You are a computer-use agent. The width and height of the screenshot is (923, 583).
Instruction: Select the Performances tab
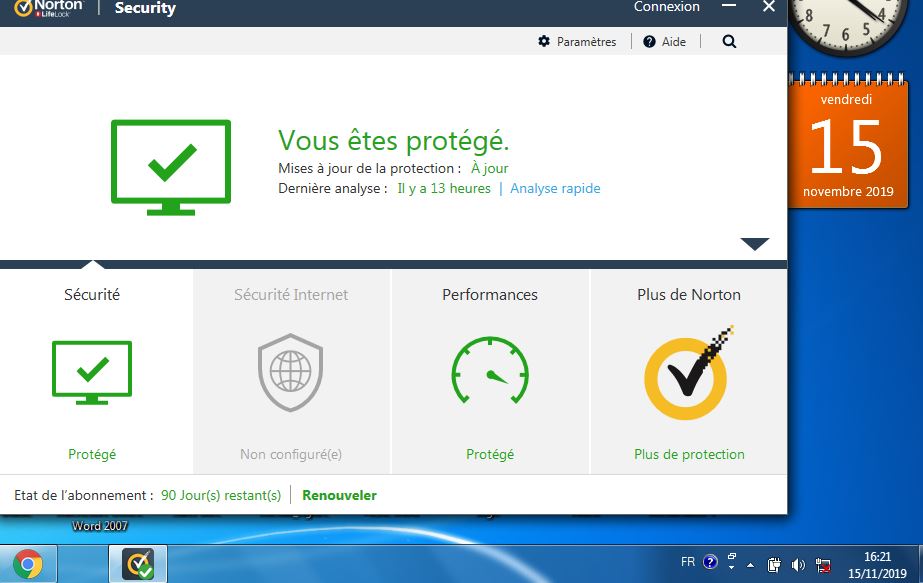[490, 372]
